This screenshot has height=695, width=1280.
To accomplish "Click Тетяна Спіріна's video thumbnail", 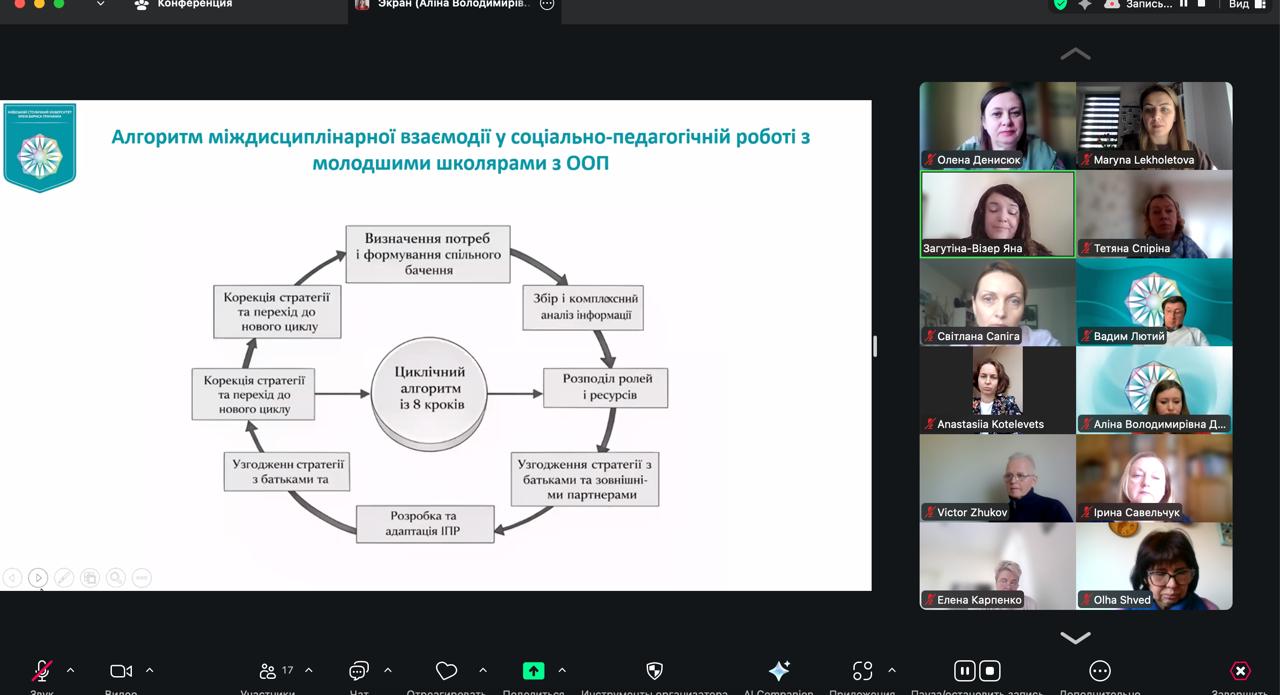I will click(1154, 213).
